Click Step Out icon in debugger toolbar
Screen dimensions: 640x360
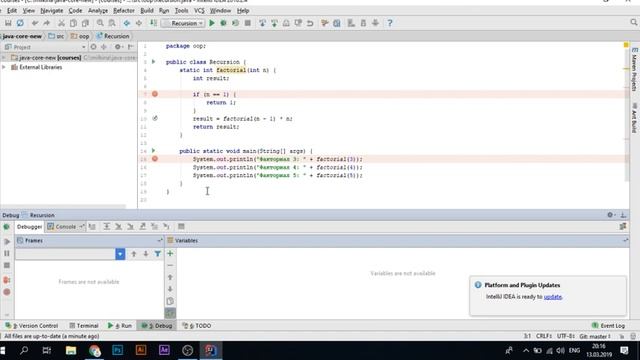point(142,227)
